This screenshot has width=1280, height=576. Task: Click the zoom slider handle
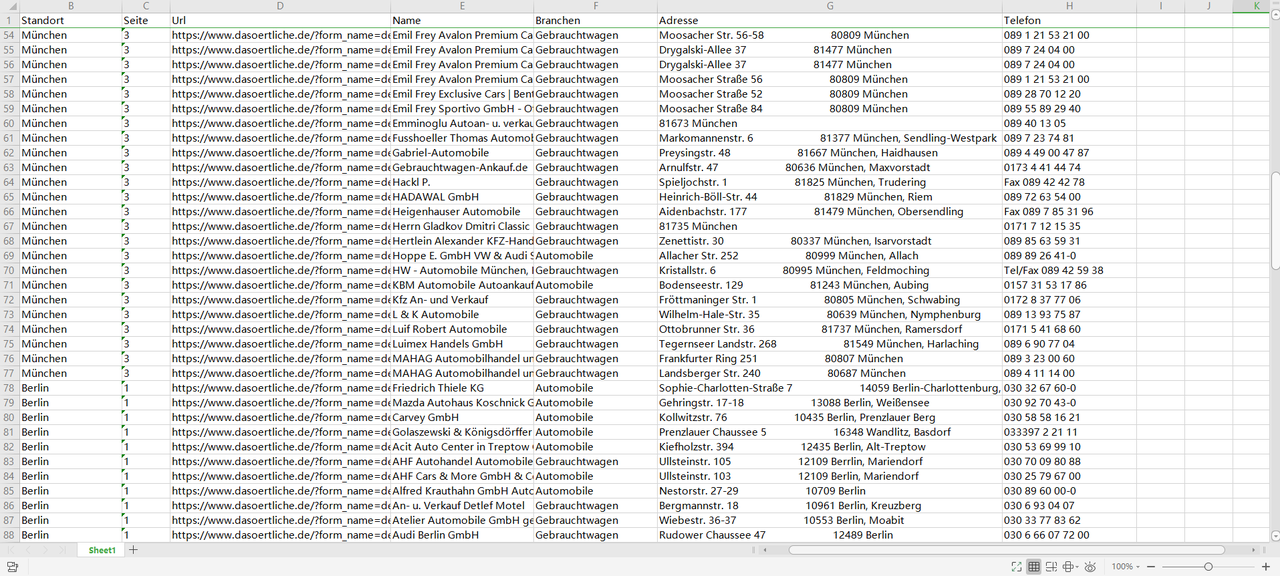click(1208, 566)
